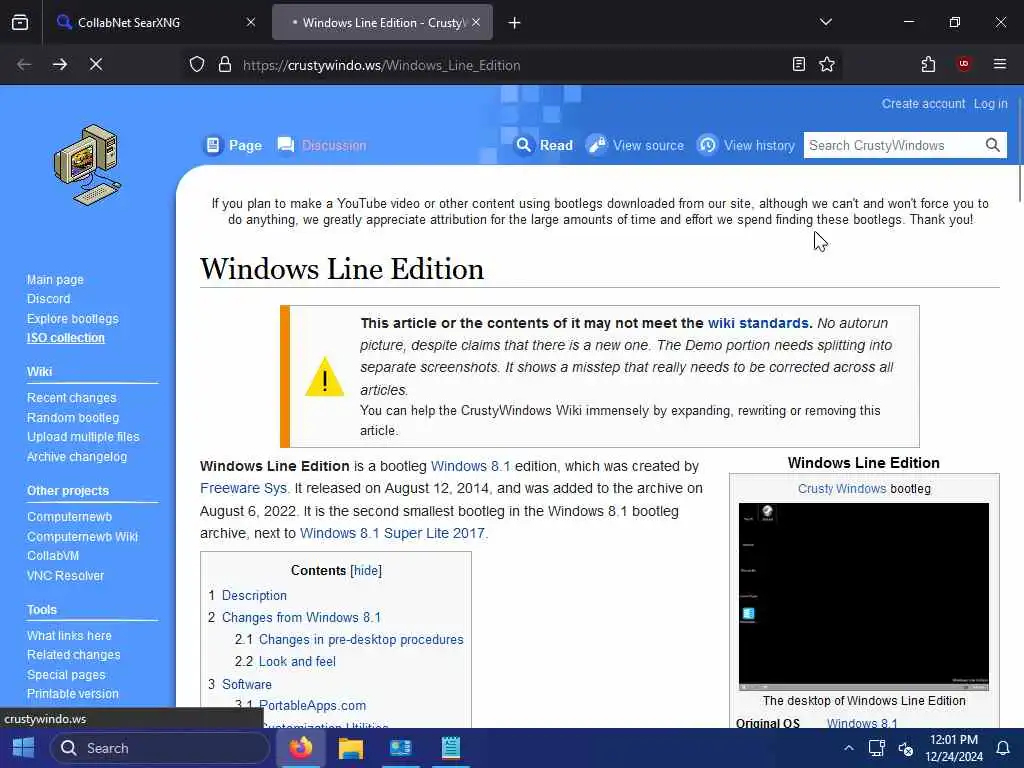1024x768 pixels.
Task: Open the Windows Line Edition desktop screenshot
Action: pos(863,596)
